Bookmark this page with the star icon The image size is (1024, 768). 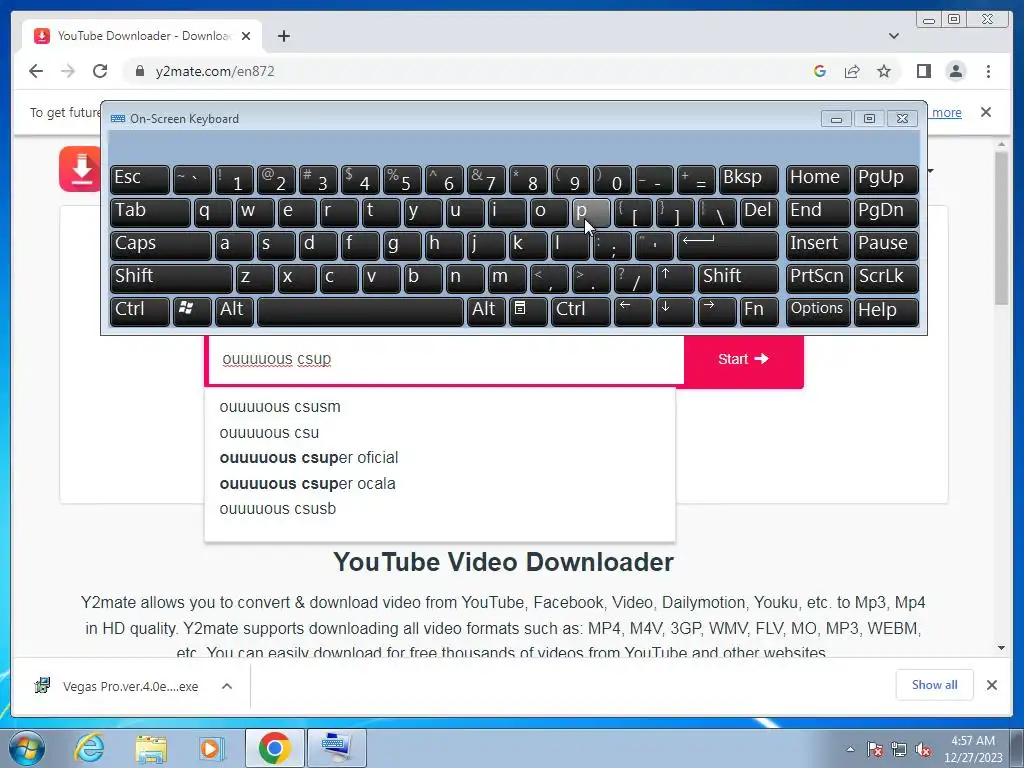(x=884, y=71)
